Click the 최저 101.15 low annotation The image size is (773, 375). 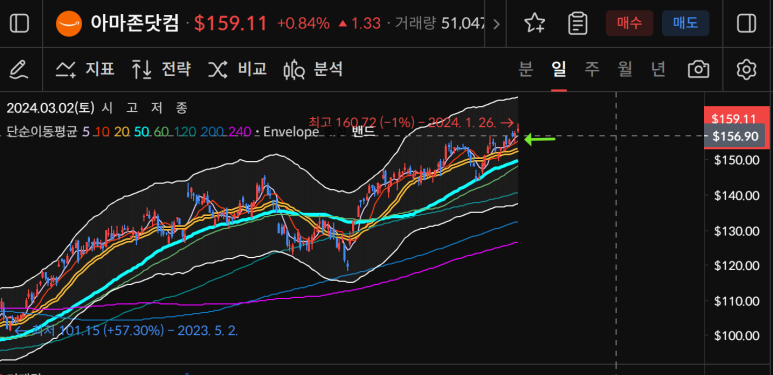coord(126,330)
